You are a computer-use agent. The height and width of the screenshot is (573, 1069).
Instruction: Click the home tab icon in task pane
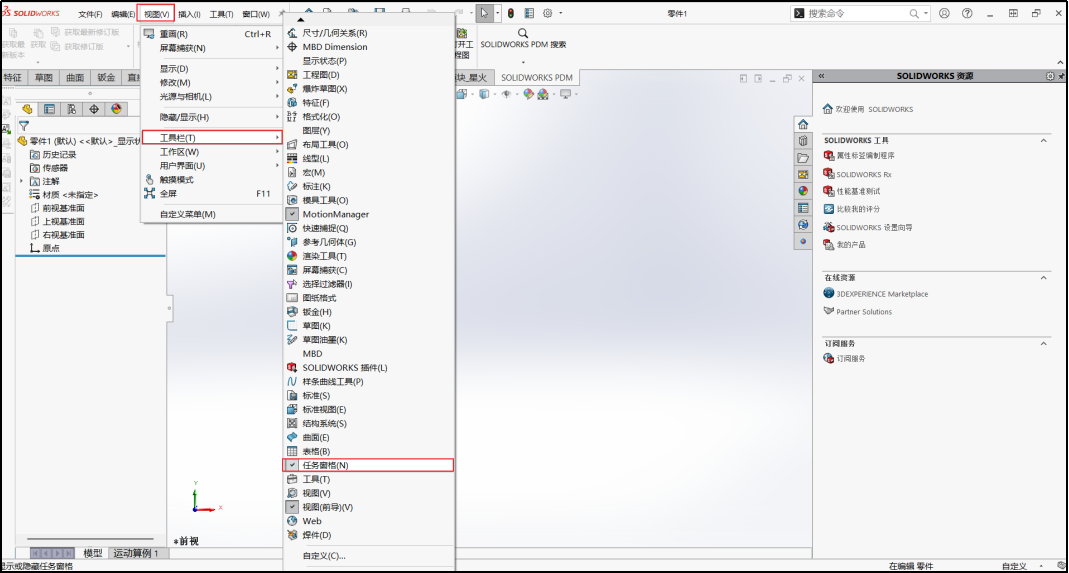coord(803,124)
